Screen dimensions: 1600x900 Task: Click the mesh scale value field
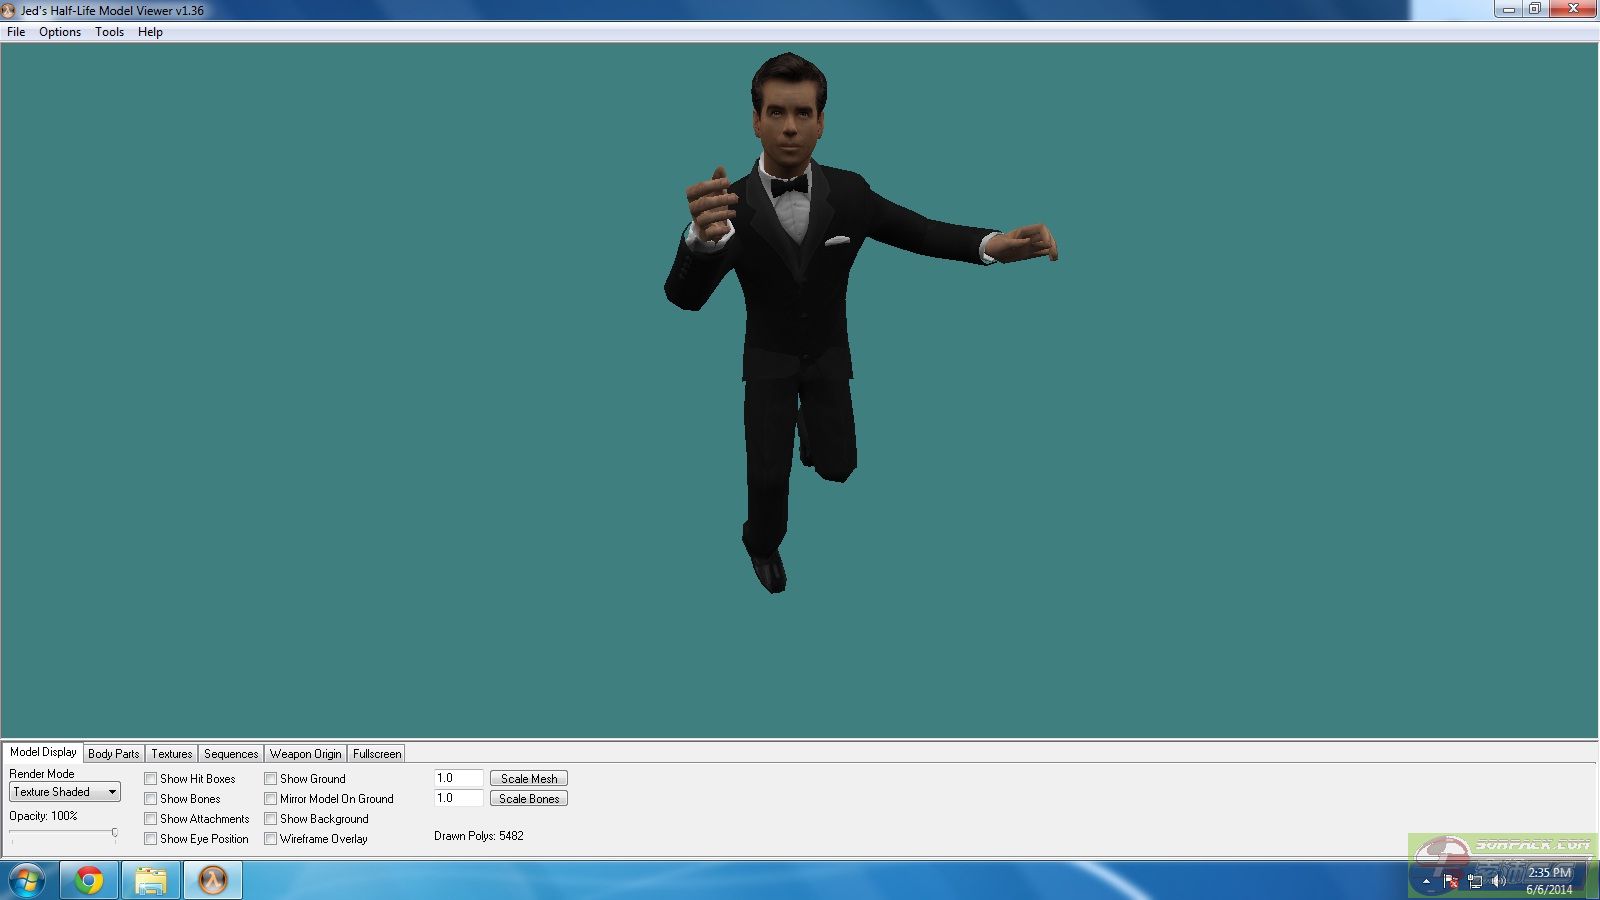coord(458,778)
